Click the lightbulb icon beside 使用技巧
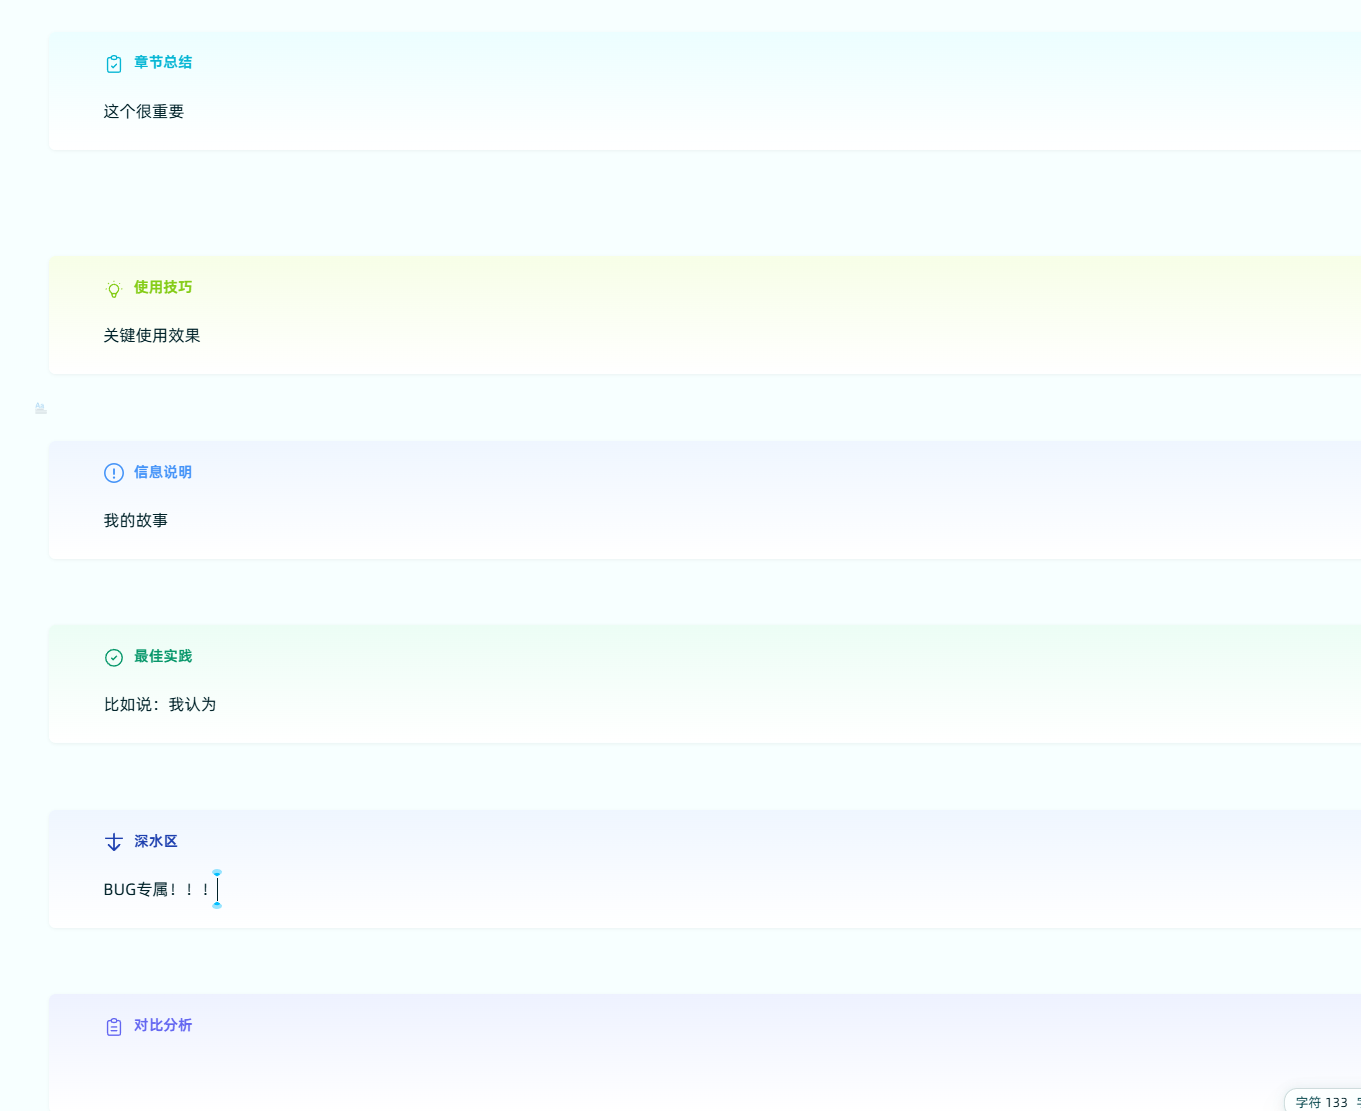The height and width of the screenshot is (1111, 1361). [114, 289]
